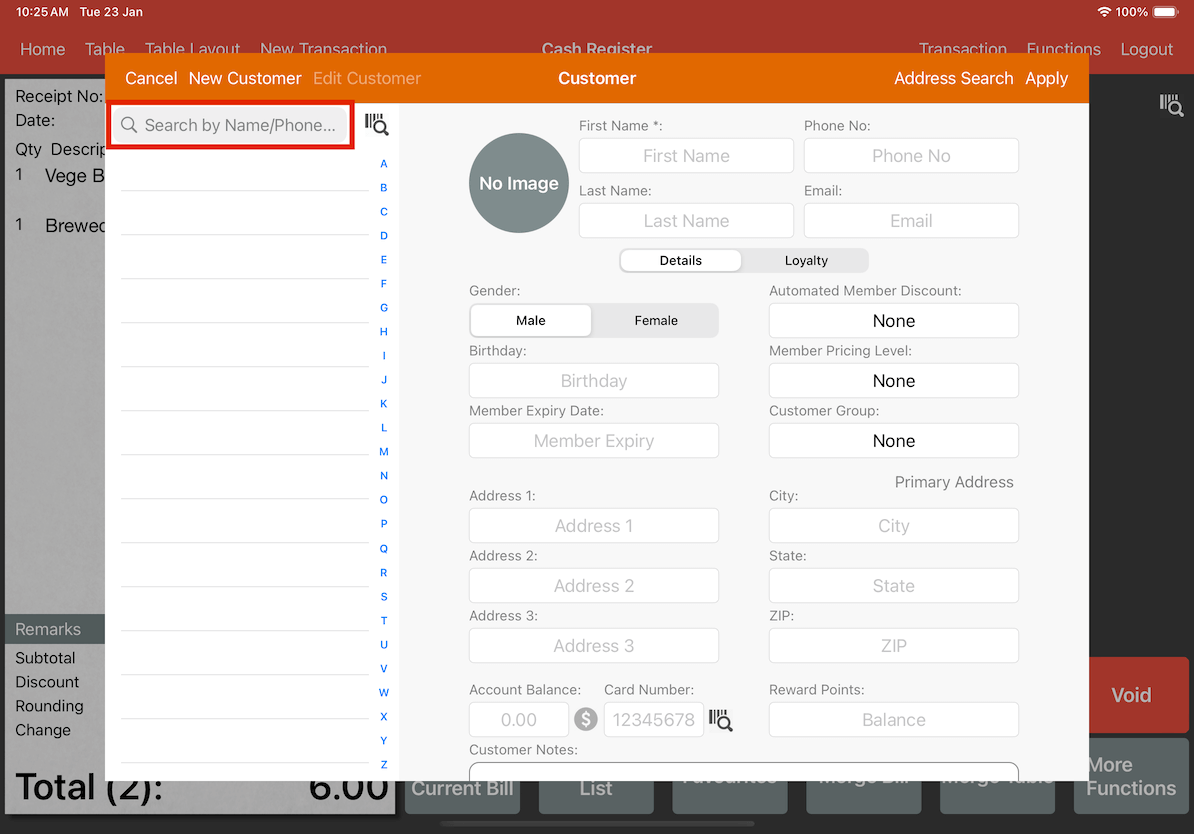Switch to the Loyalty view
The image size is (1194, 834).
[x=805, y=260]
